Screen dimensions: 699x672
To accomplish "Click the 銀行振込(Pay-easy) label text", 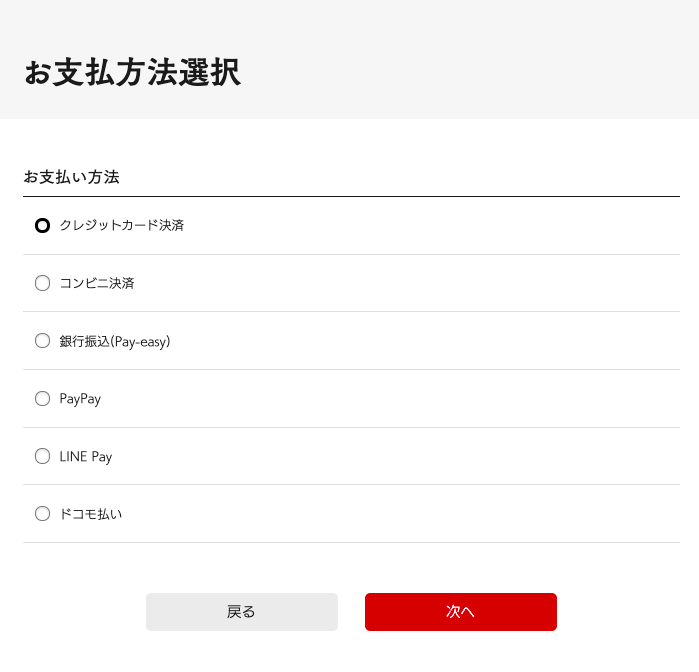I will pyautogui.click(x=115, y=341).
